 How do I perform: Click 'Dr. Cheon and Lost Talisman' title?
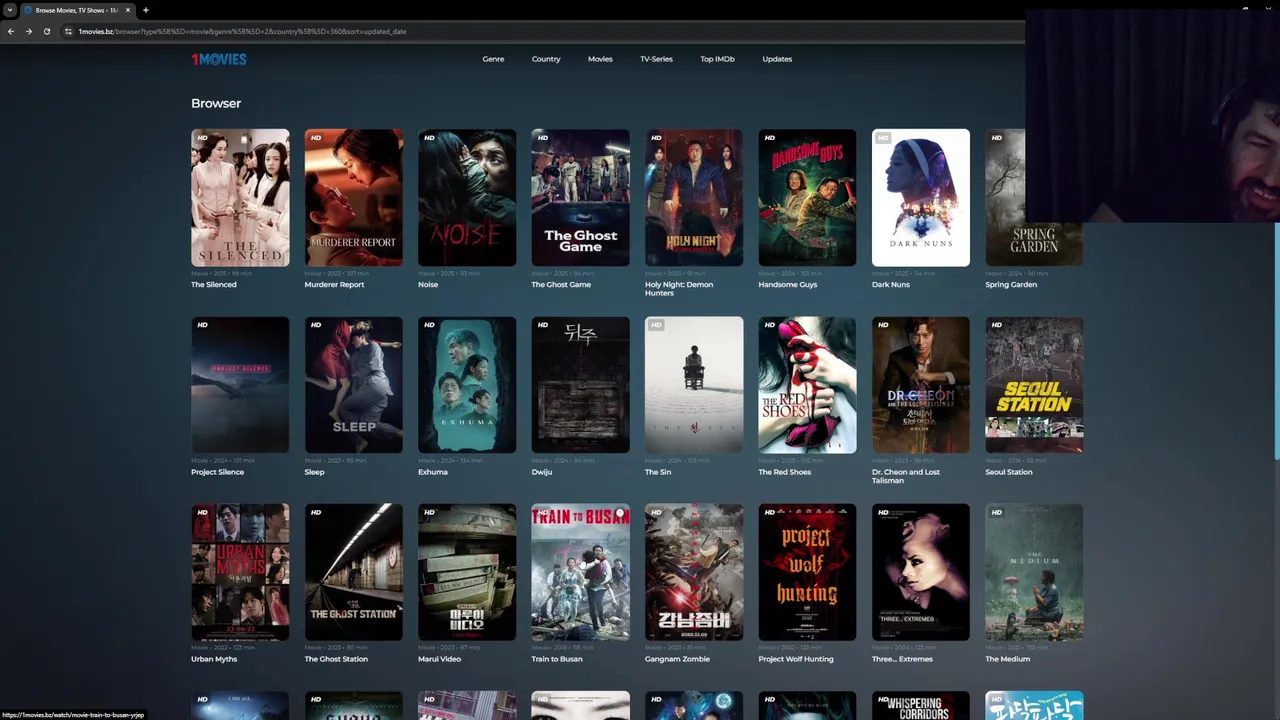(x=906, y=476)
